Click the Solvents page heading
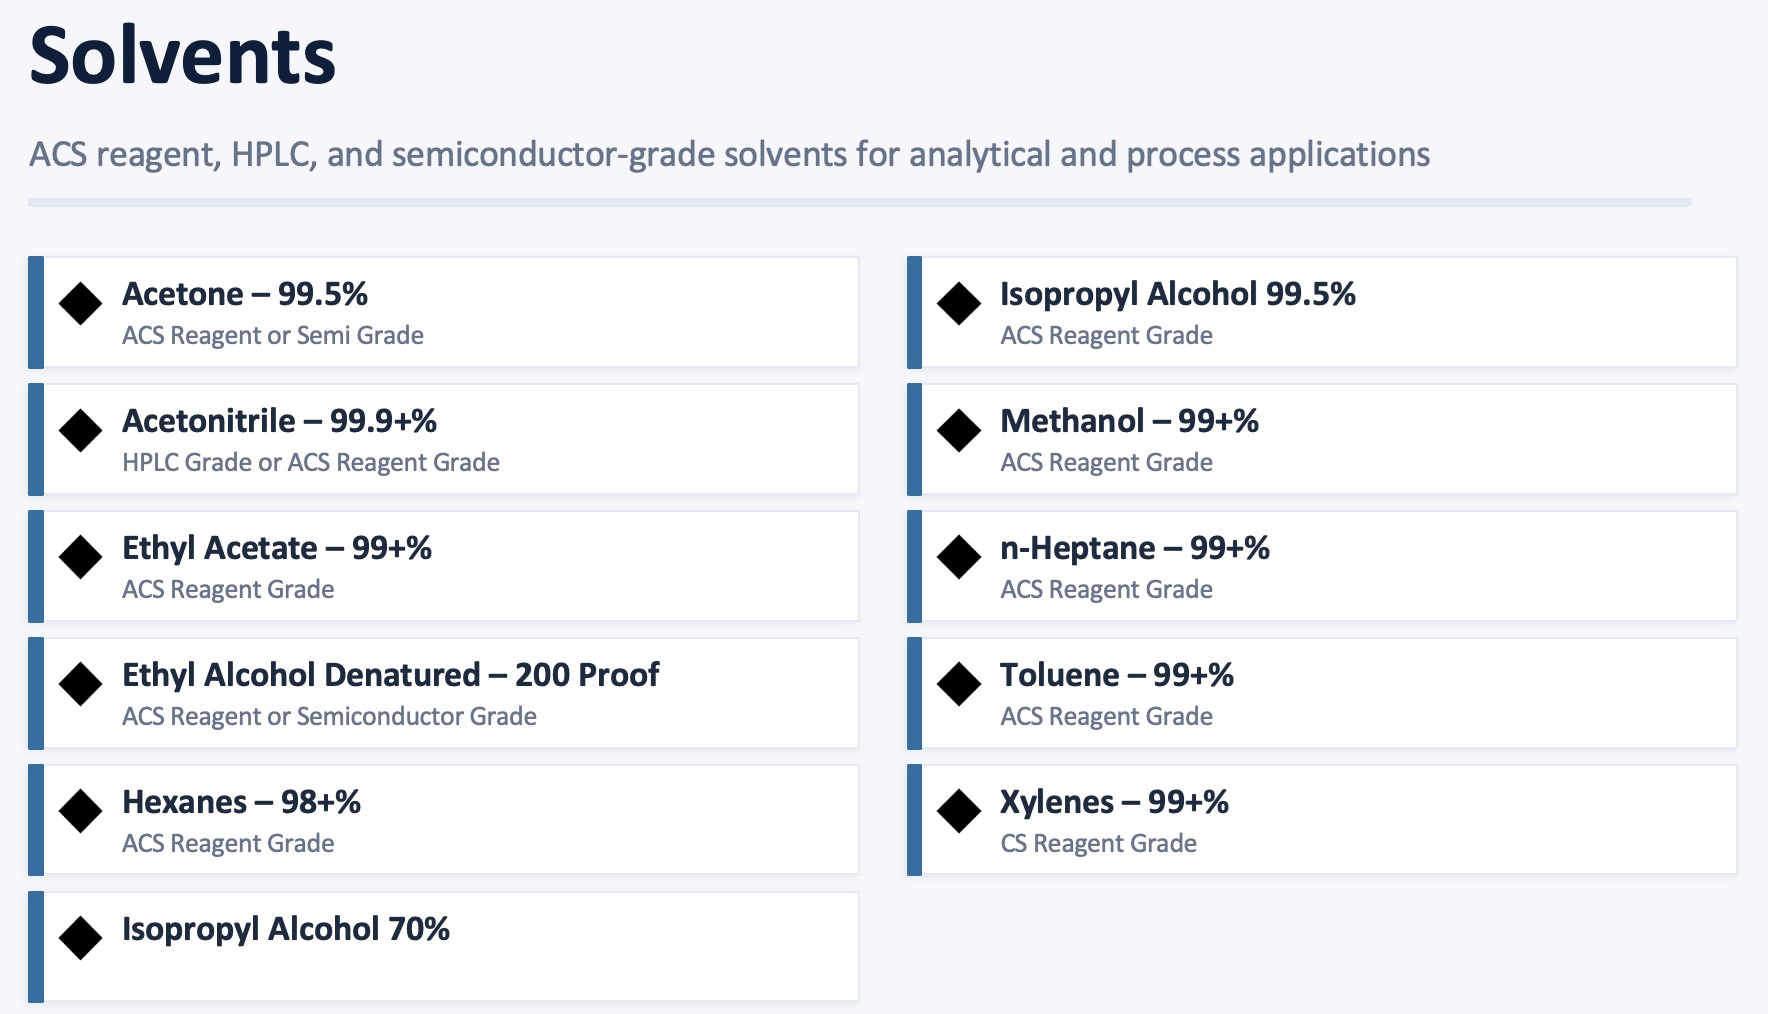Image resolution: width=1768 pixels, height=1014 pixels. pyautogui.click(x=183, y=56)
